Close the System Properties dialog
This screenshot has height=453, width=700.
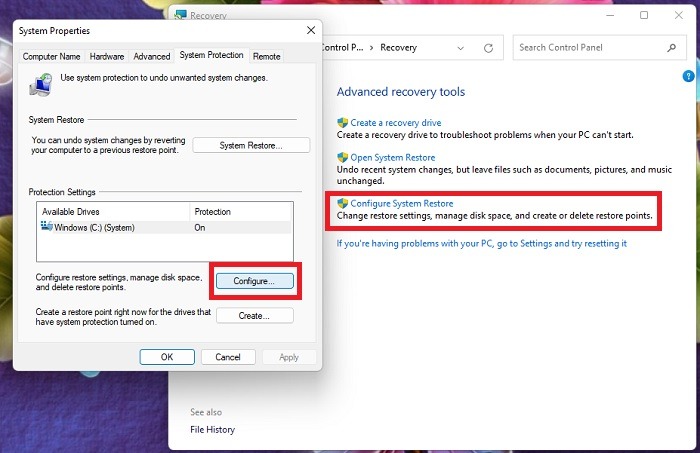coord(311,30)
